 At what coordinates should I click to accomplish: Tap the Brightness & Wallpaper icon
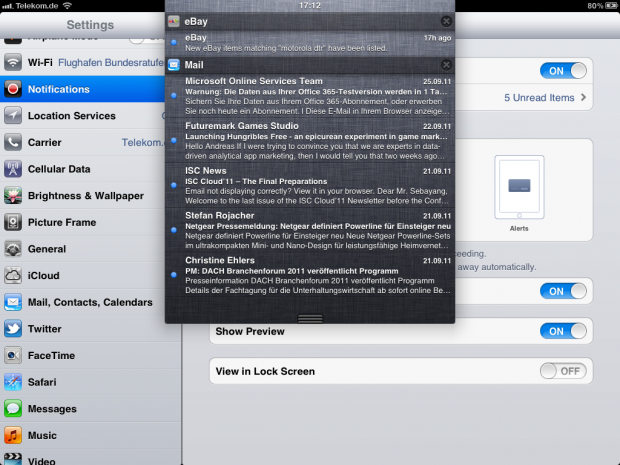pyautogui.click(x=13, y=196)
